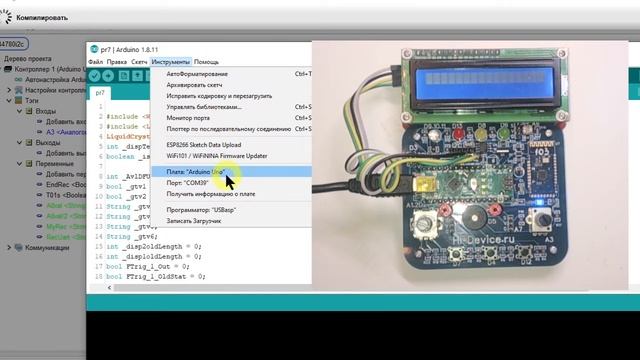Click the tag icon beside EndRec
The image size is (640, 360).
tap(40, 184)
